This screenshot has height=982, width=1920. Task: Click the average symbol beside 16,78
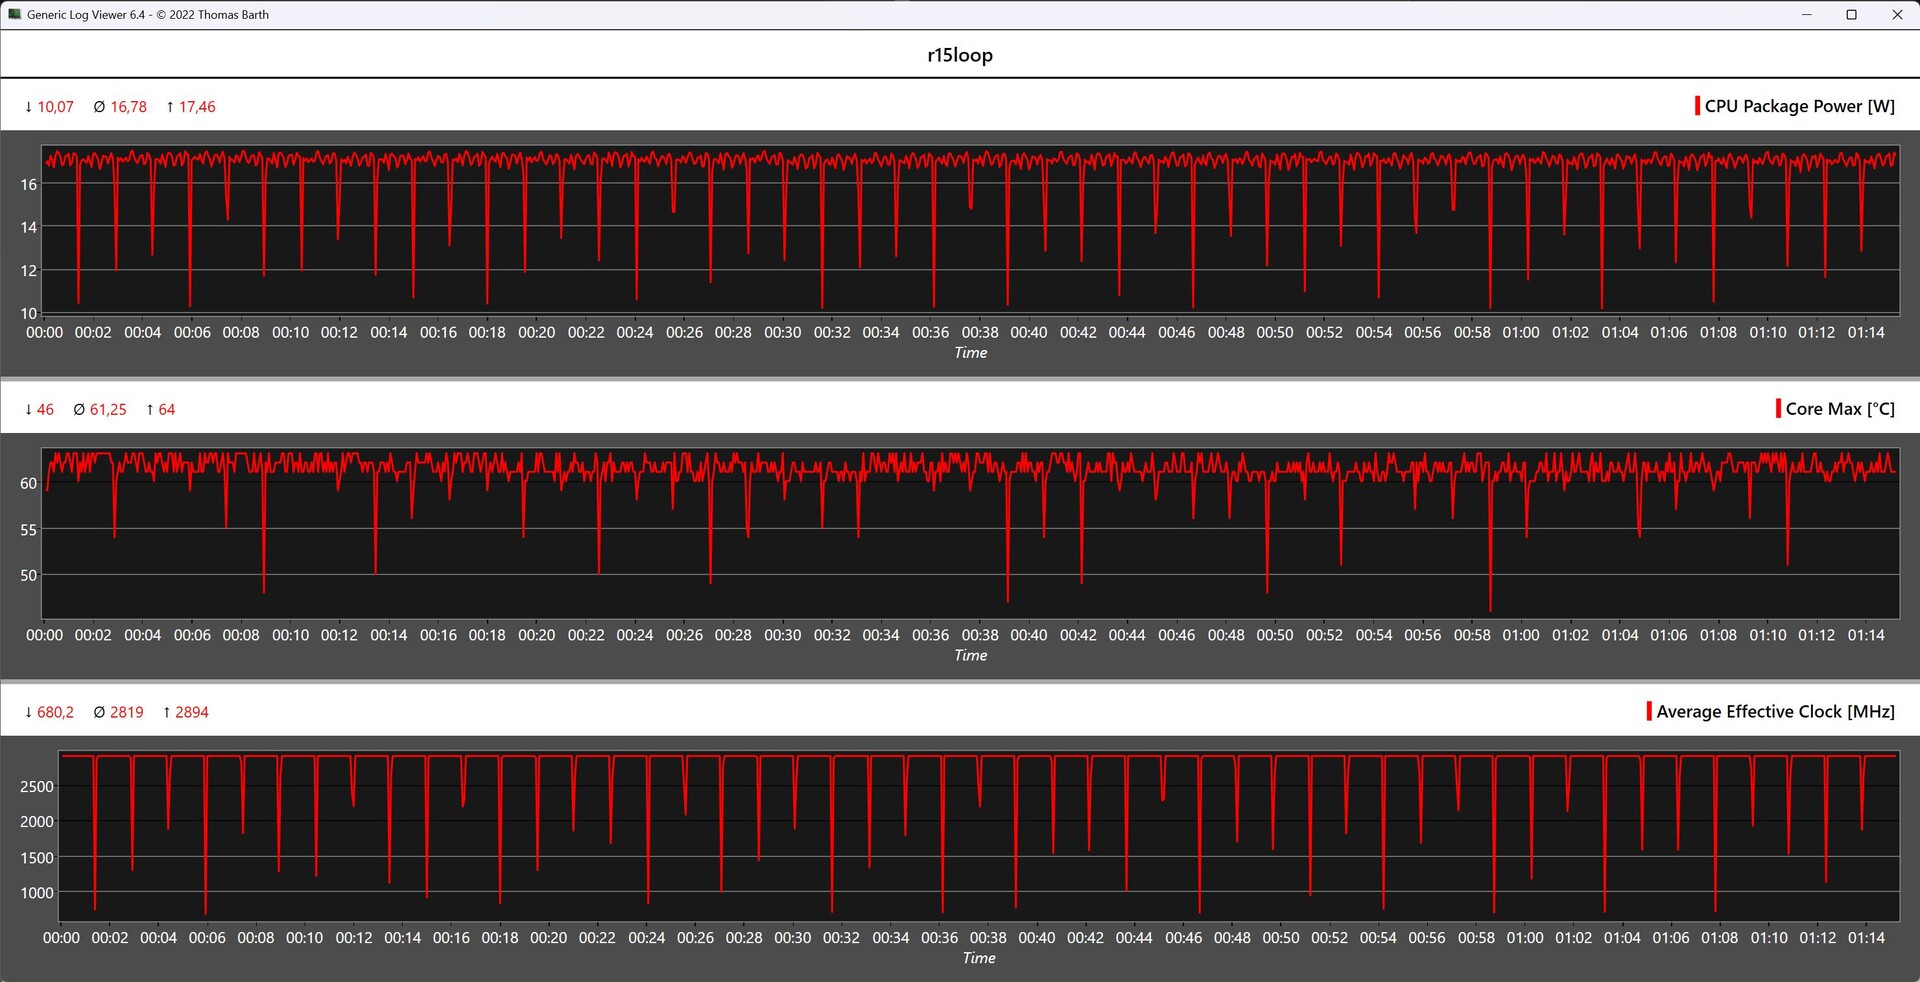click(x=99, y=107)
